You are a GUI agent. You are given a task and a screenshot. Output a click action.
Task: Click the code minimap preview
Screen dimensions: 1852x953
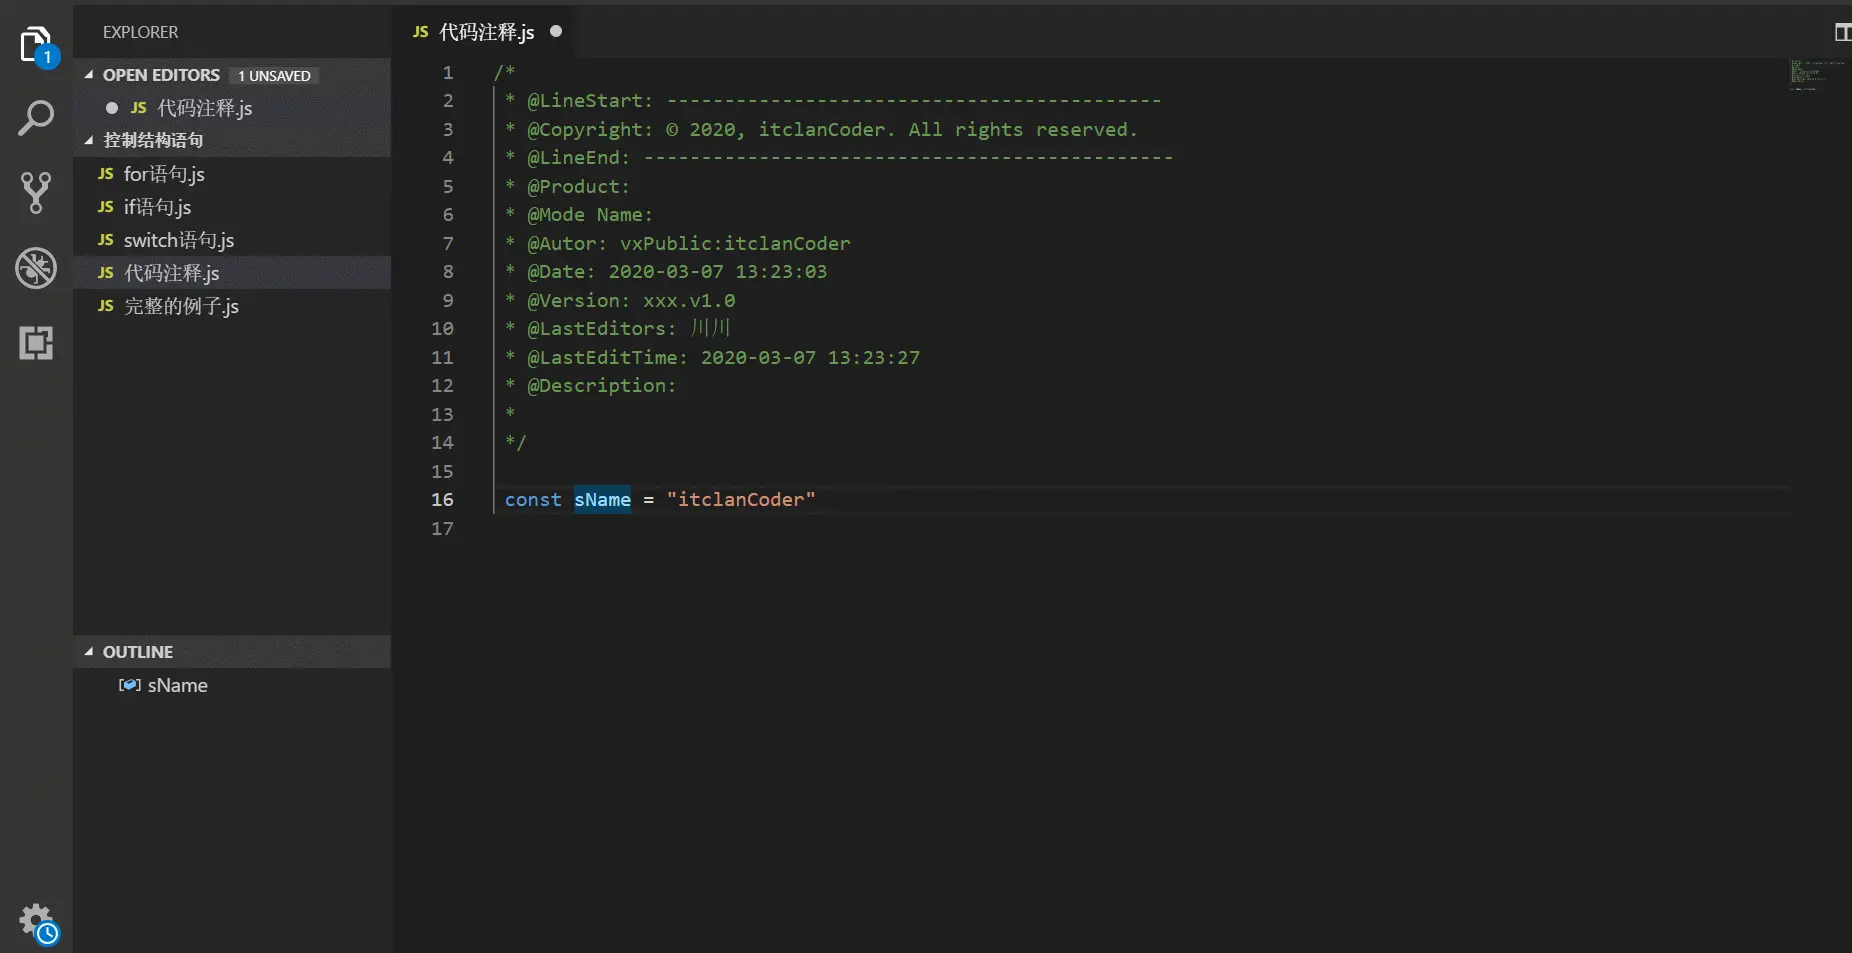pos(1818,75)
